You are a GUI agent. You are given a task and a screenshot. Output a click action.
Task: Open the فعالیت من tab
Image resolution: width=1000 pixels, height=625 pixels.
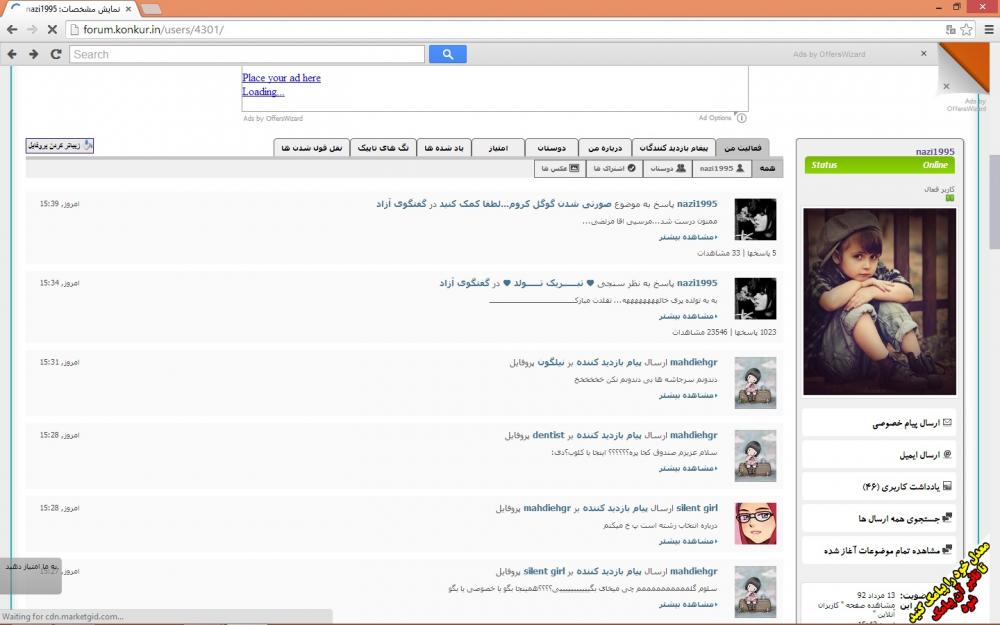742,148
